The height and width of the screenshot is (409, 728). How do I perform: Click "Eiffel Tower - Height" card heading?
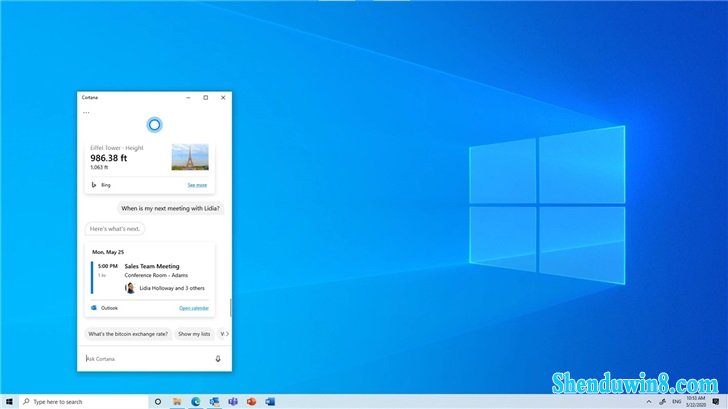point(117,148)
